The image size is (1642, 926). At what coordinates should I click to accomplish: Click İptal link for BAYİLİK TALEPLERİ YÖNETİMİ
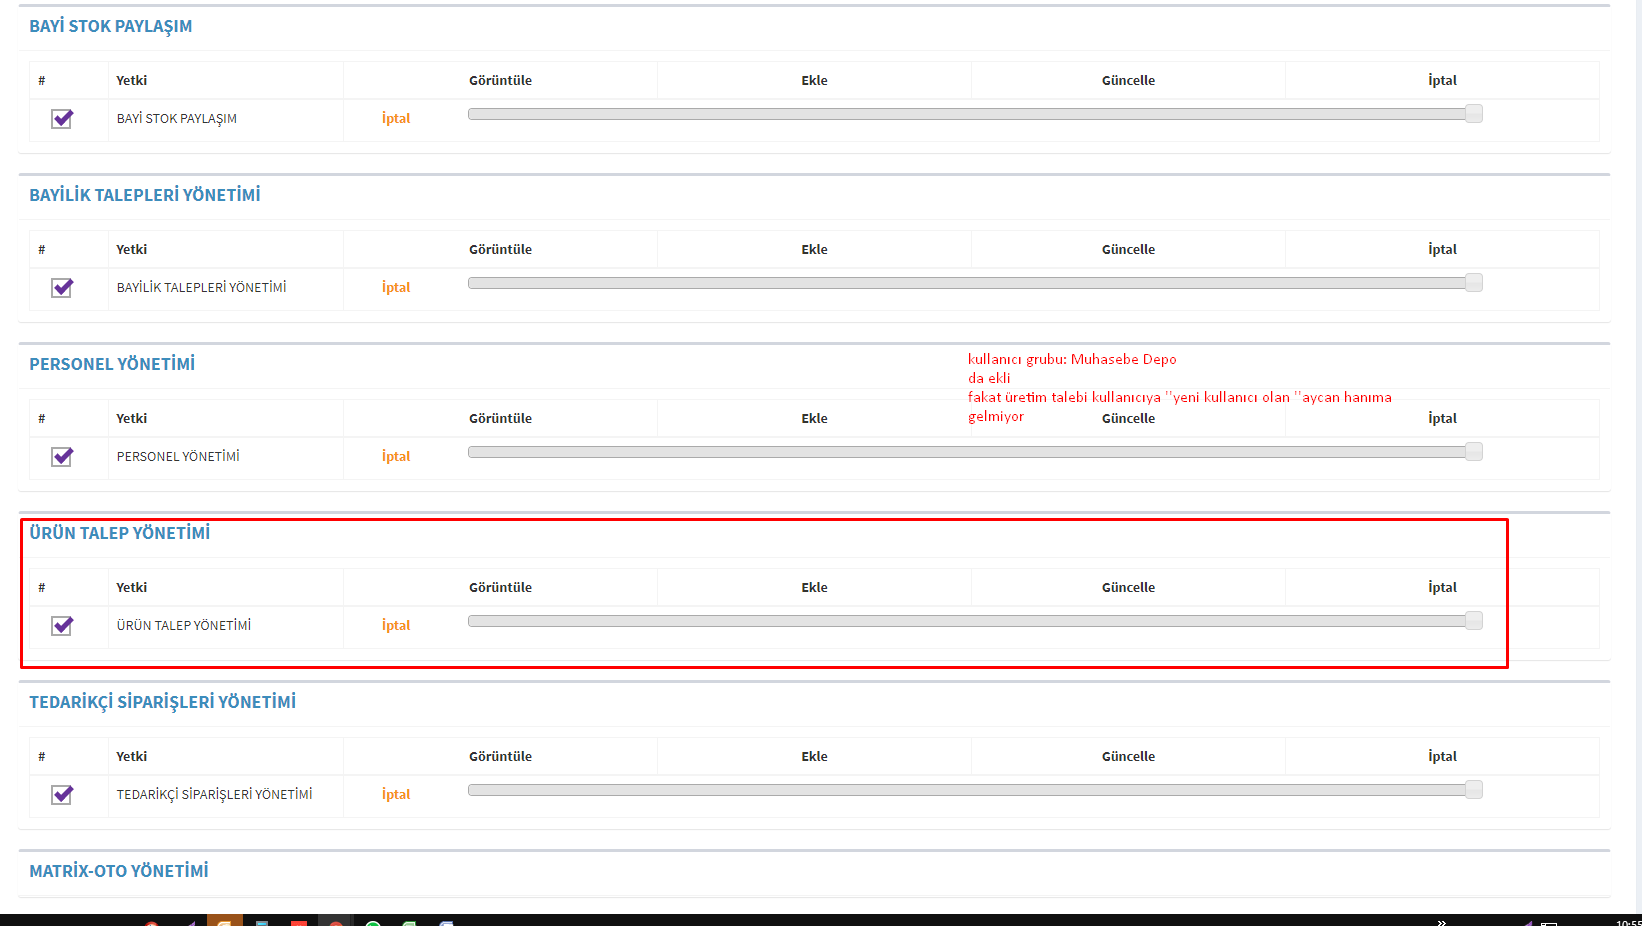[x=396, y=288]
